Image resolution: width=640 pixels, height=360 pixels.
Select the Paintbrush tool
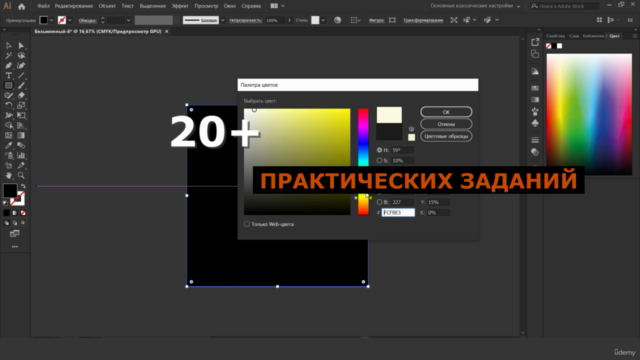point(21,85)
